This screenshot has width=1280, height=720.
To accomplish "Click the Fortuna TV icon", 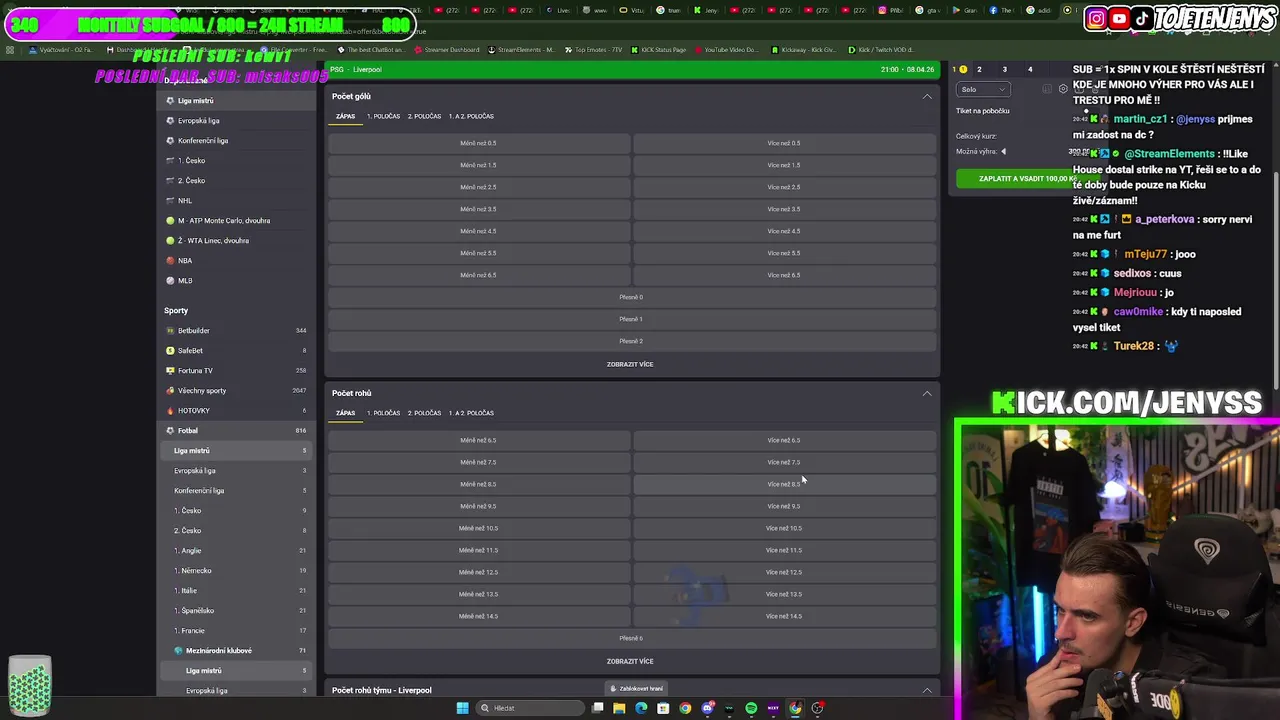I will coord(170,370).
